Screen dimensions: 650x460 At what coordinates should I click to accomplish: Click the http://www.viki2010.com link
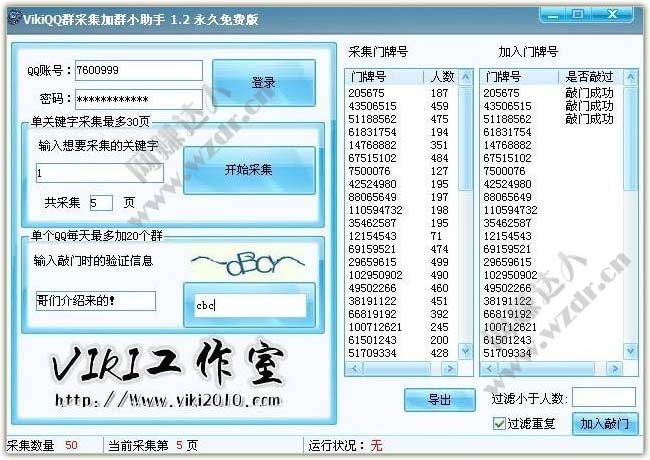tap(168, 400)
